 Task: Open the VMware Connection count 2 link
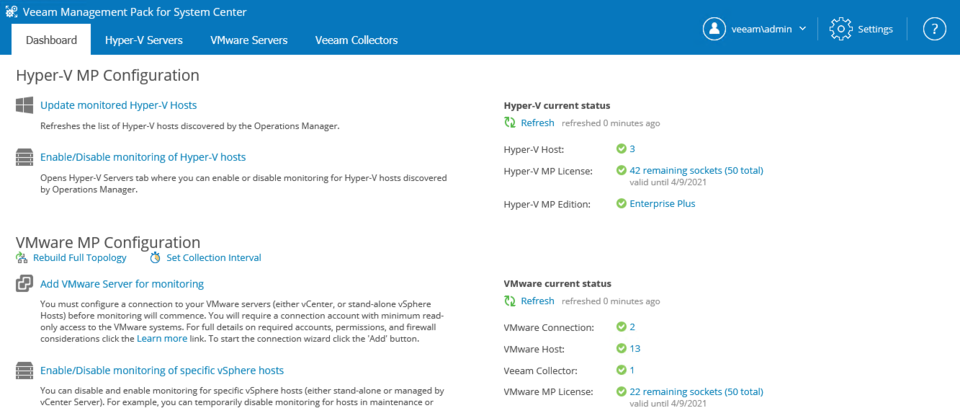[x=632, y=327]
